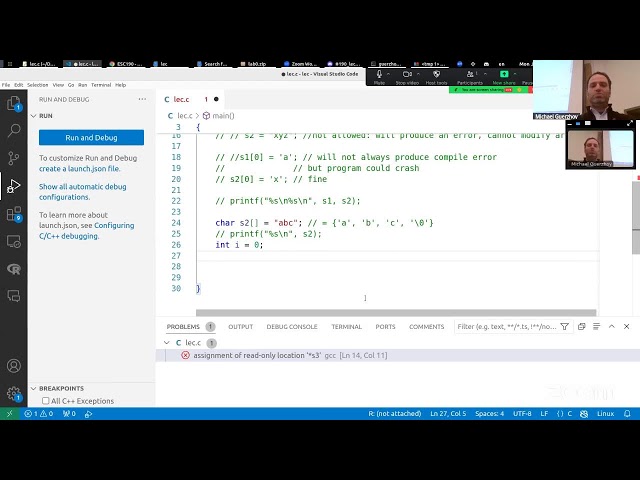This screenshot has height=480, width=640.
Task: Click the filter funnel icon in Problems panel
Action: click(x=566, y=327)
